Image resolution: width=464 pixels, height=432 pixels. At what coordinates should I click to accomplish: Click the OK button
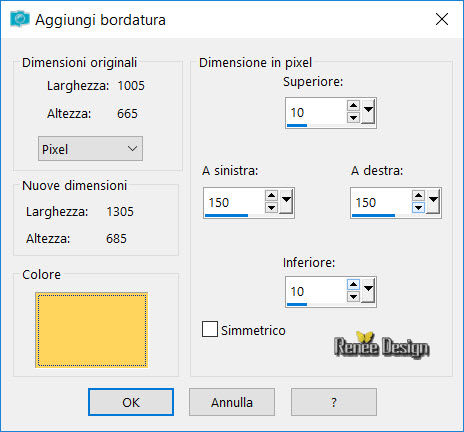[131, 402]
